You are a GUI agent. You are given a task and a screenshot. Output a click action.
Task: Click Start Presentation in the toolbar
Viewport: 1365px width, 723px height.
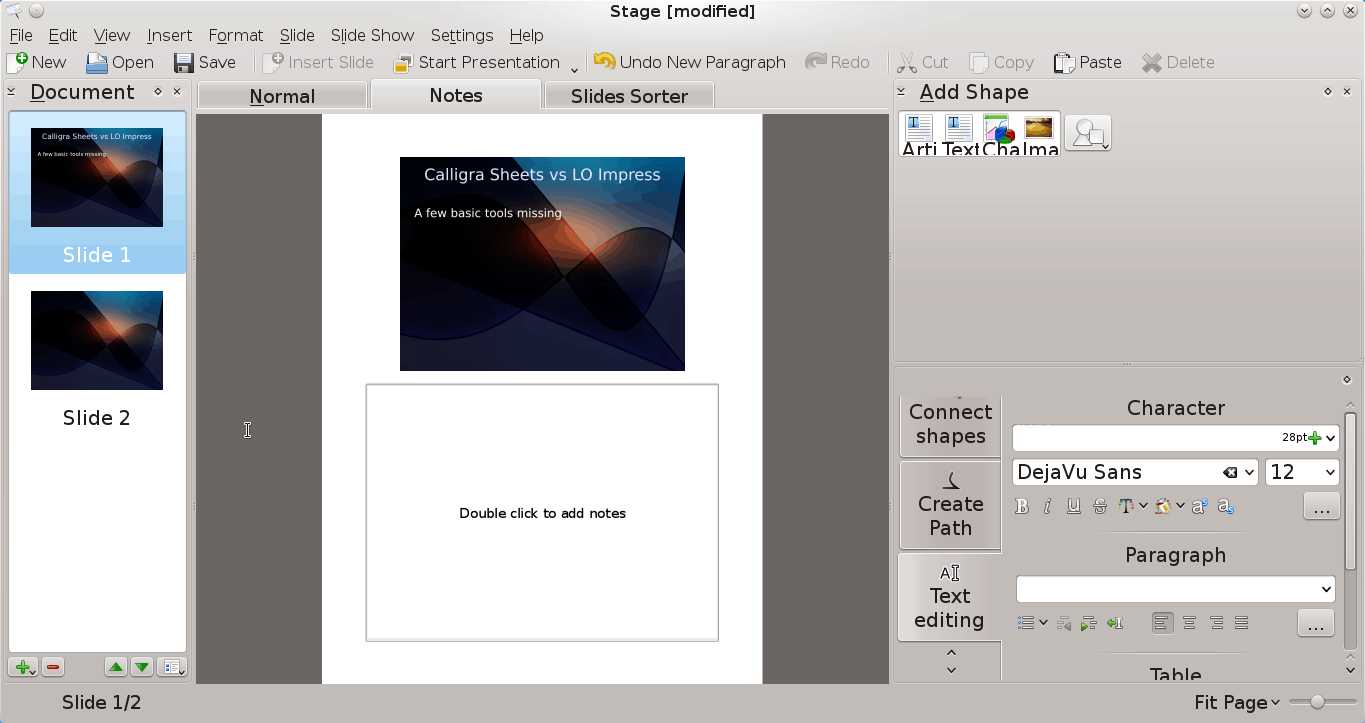[476, 62]
